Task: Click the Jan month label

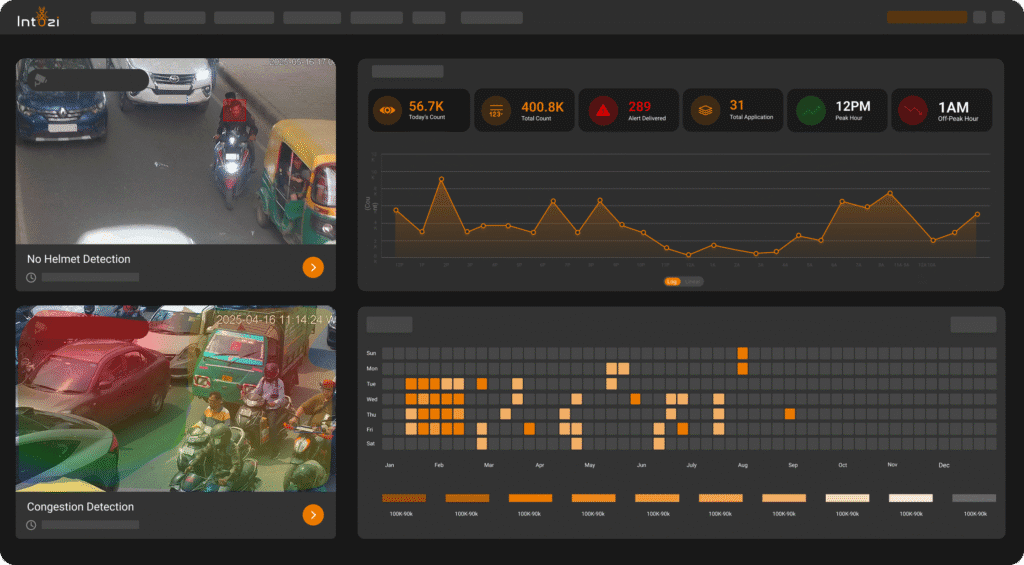Action: [389, 465]
